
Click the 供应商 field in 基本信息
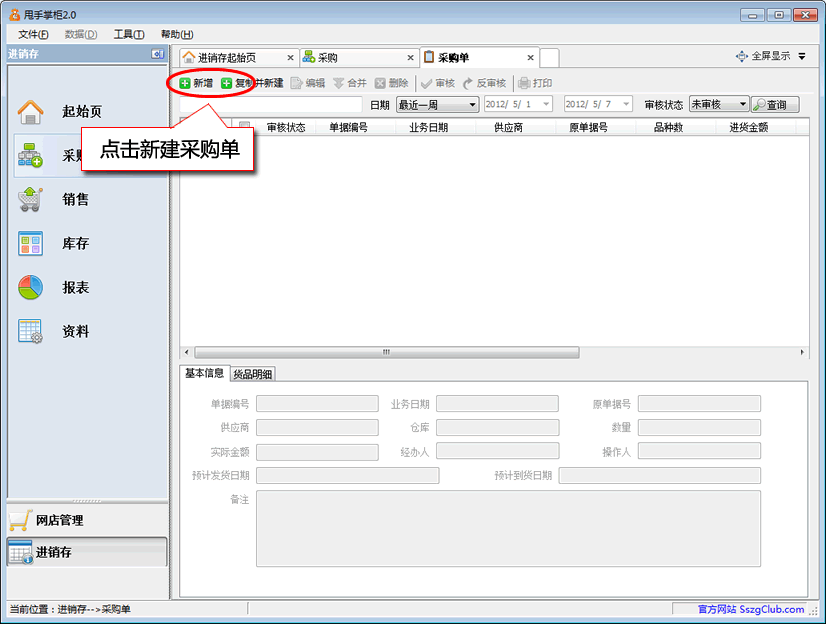[317, 428]
